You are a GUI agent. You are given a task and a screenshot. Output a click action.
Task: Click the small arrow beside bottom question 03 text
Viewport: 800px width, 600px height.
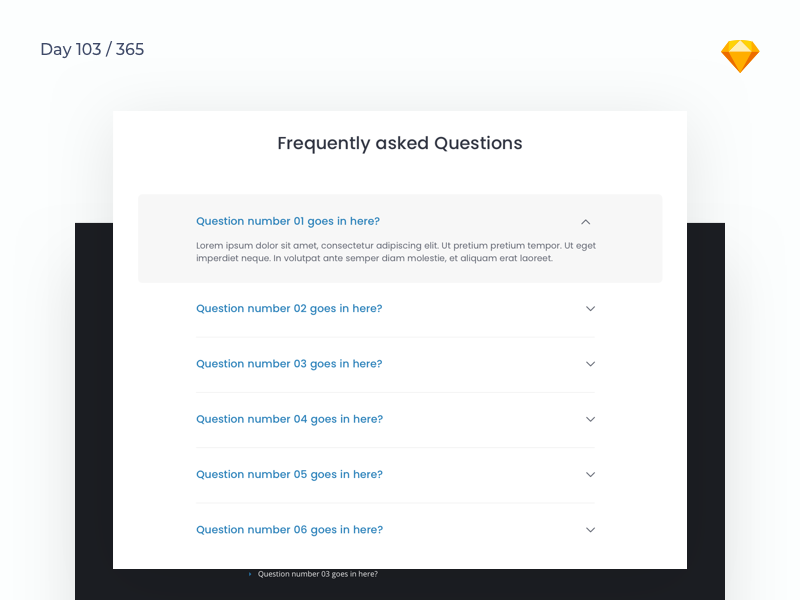[247, 573]
